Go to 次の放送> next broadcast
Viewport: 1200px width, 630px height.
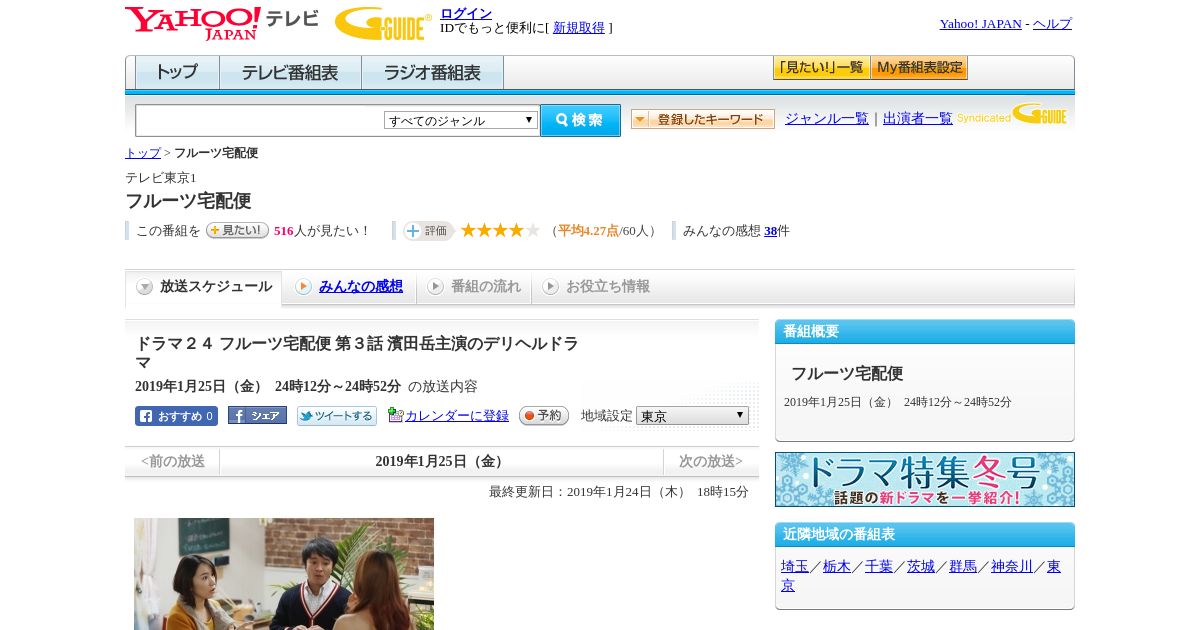pyautogui.click(x=711, y=462)
